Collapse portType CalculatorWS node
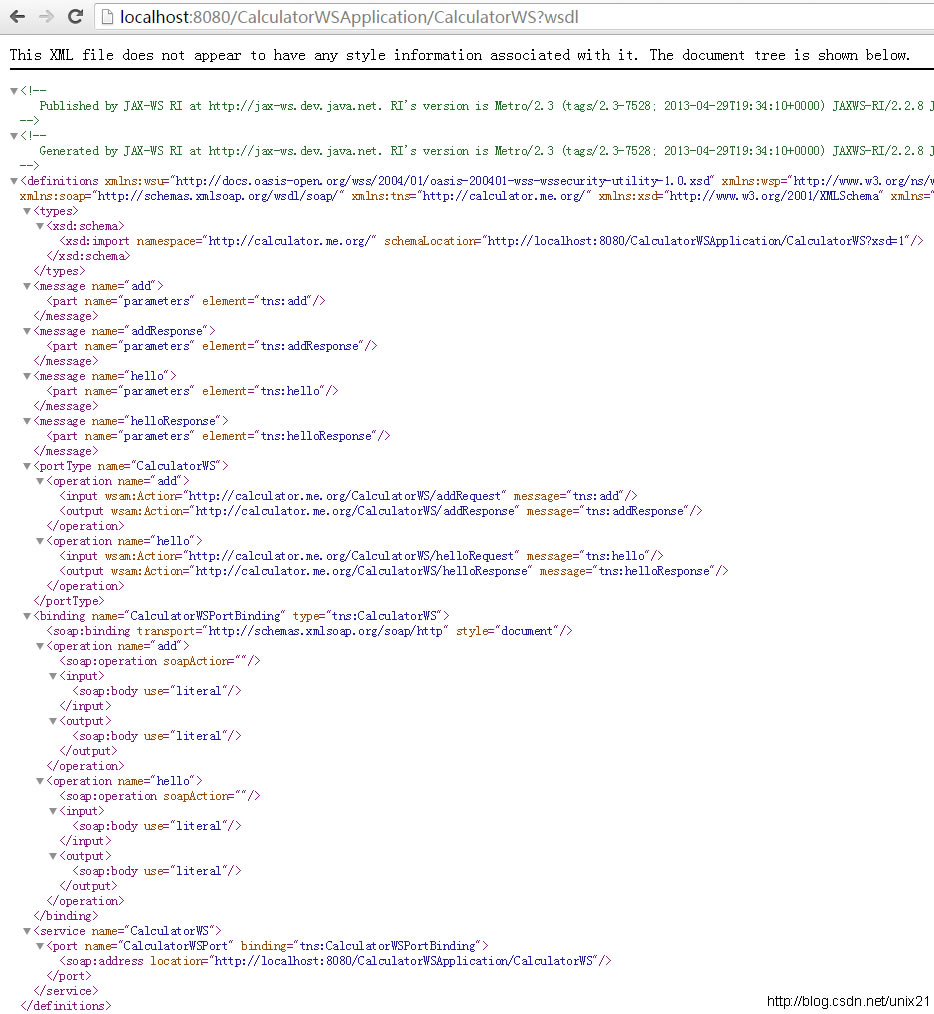The image size is (934, 1014). [x=27, y=466]
